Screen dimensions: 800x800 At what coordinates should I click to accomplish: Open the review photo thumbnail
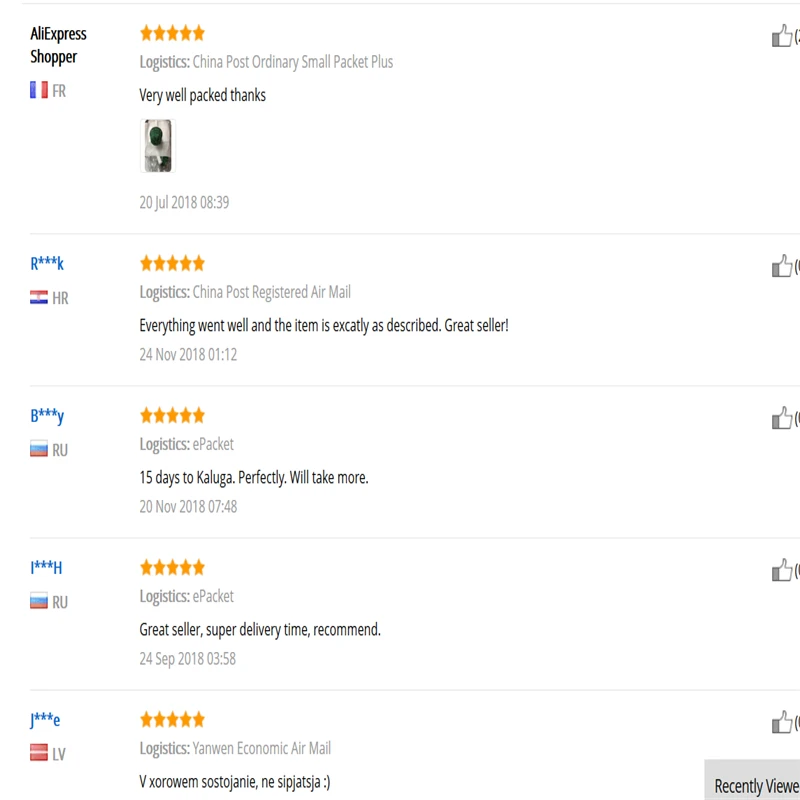point(158,146)
